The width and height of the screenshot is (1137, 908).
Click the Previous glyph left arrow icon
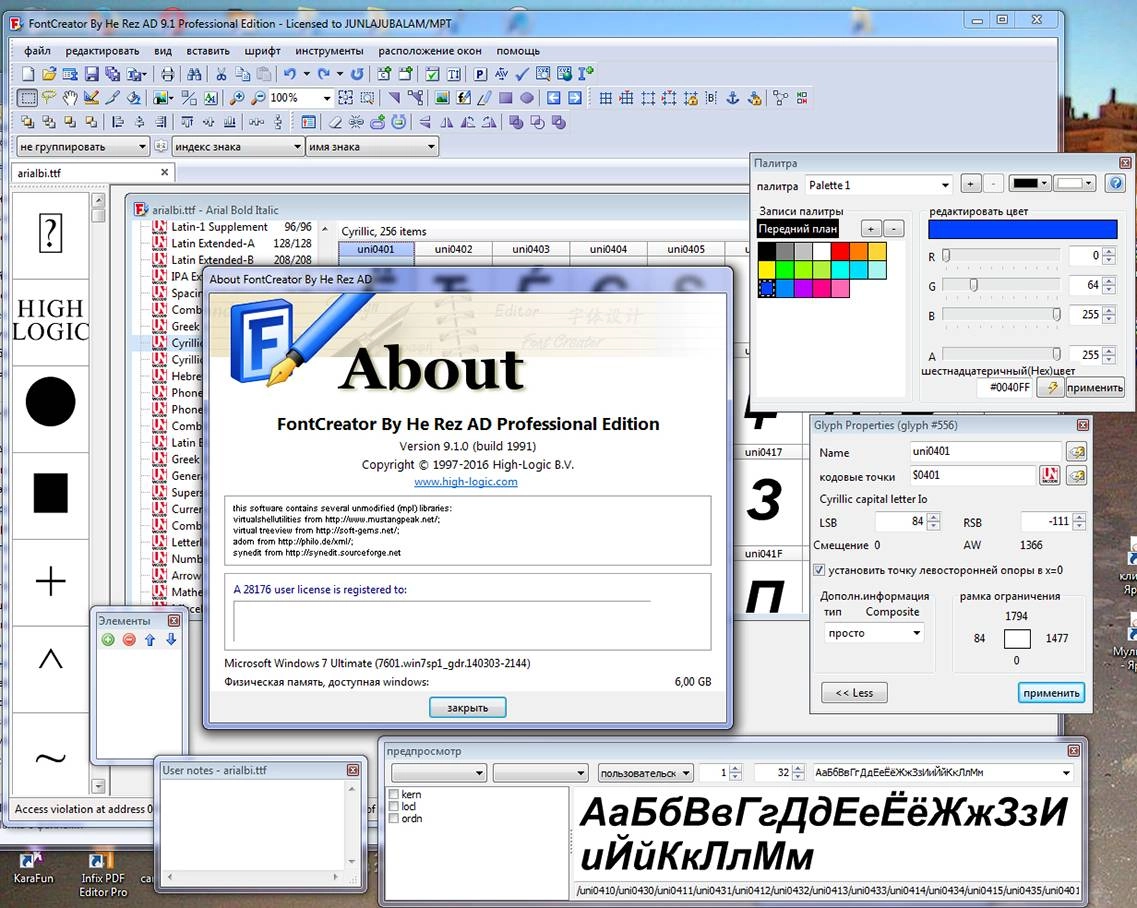pos(554,98)
